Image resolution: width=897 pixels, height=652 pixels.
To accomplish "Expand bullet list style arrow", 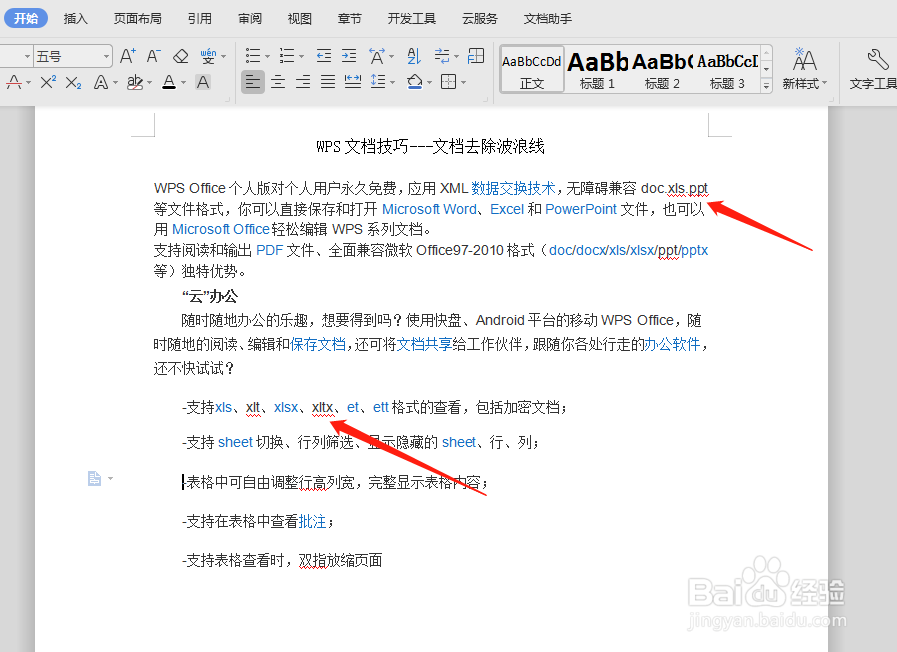I will click(267, 57).
